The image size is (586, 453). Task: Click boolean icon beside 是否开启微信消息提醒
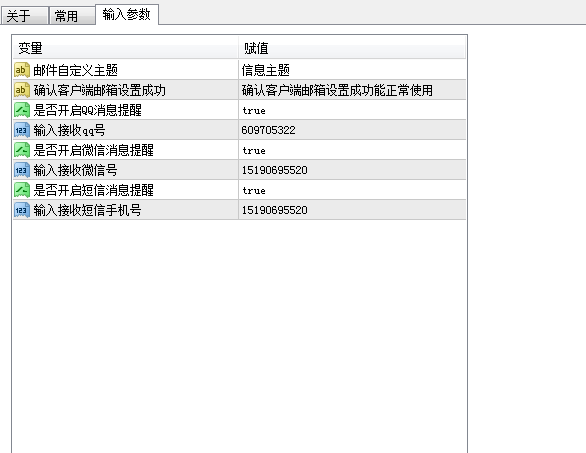[22, 150]
